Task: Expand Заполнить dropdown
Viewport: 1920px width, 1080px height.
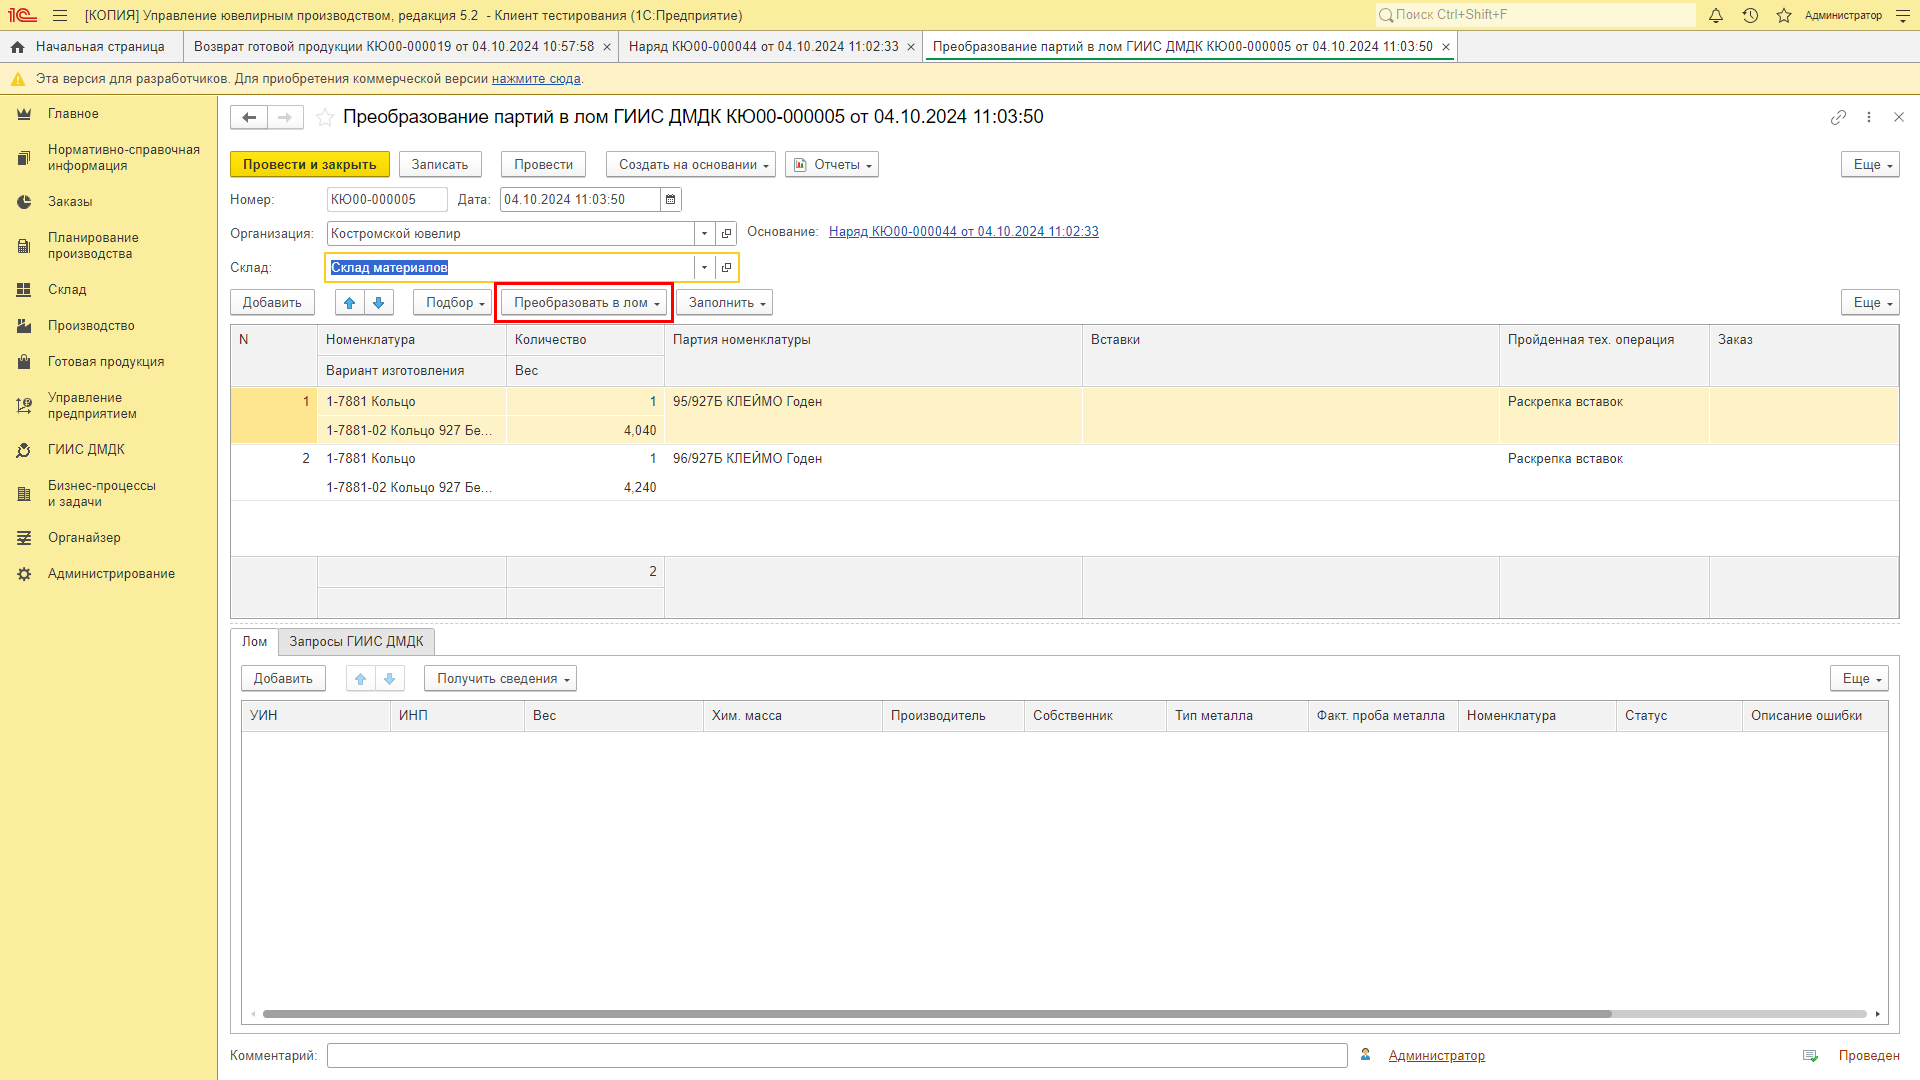Action: (724, 303)
